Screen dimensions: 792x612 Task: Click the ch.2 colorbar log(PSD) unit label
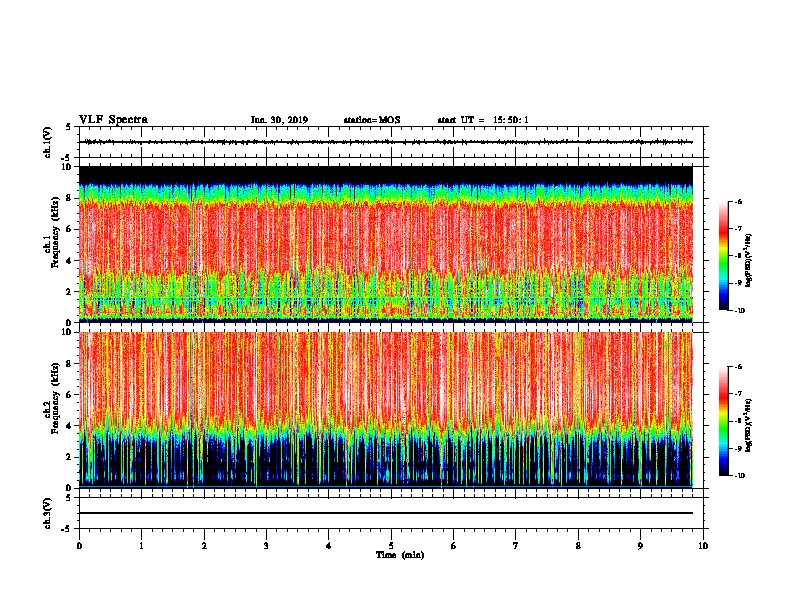click(x=749, y=426)
